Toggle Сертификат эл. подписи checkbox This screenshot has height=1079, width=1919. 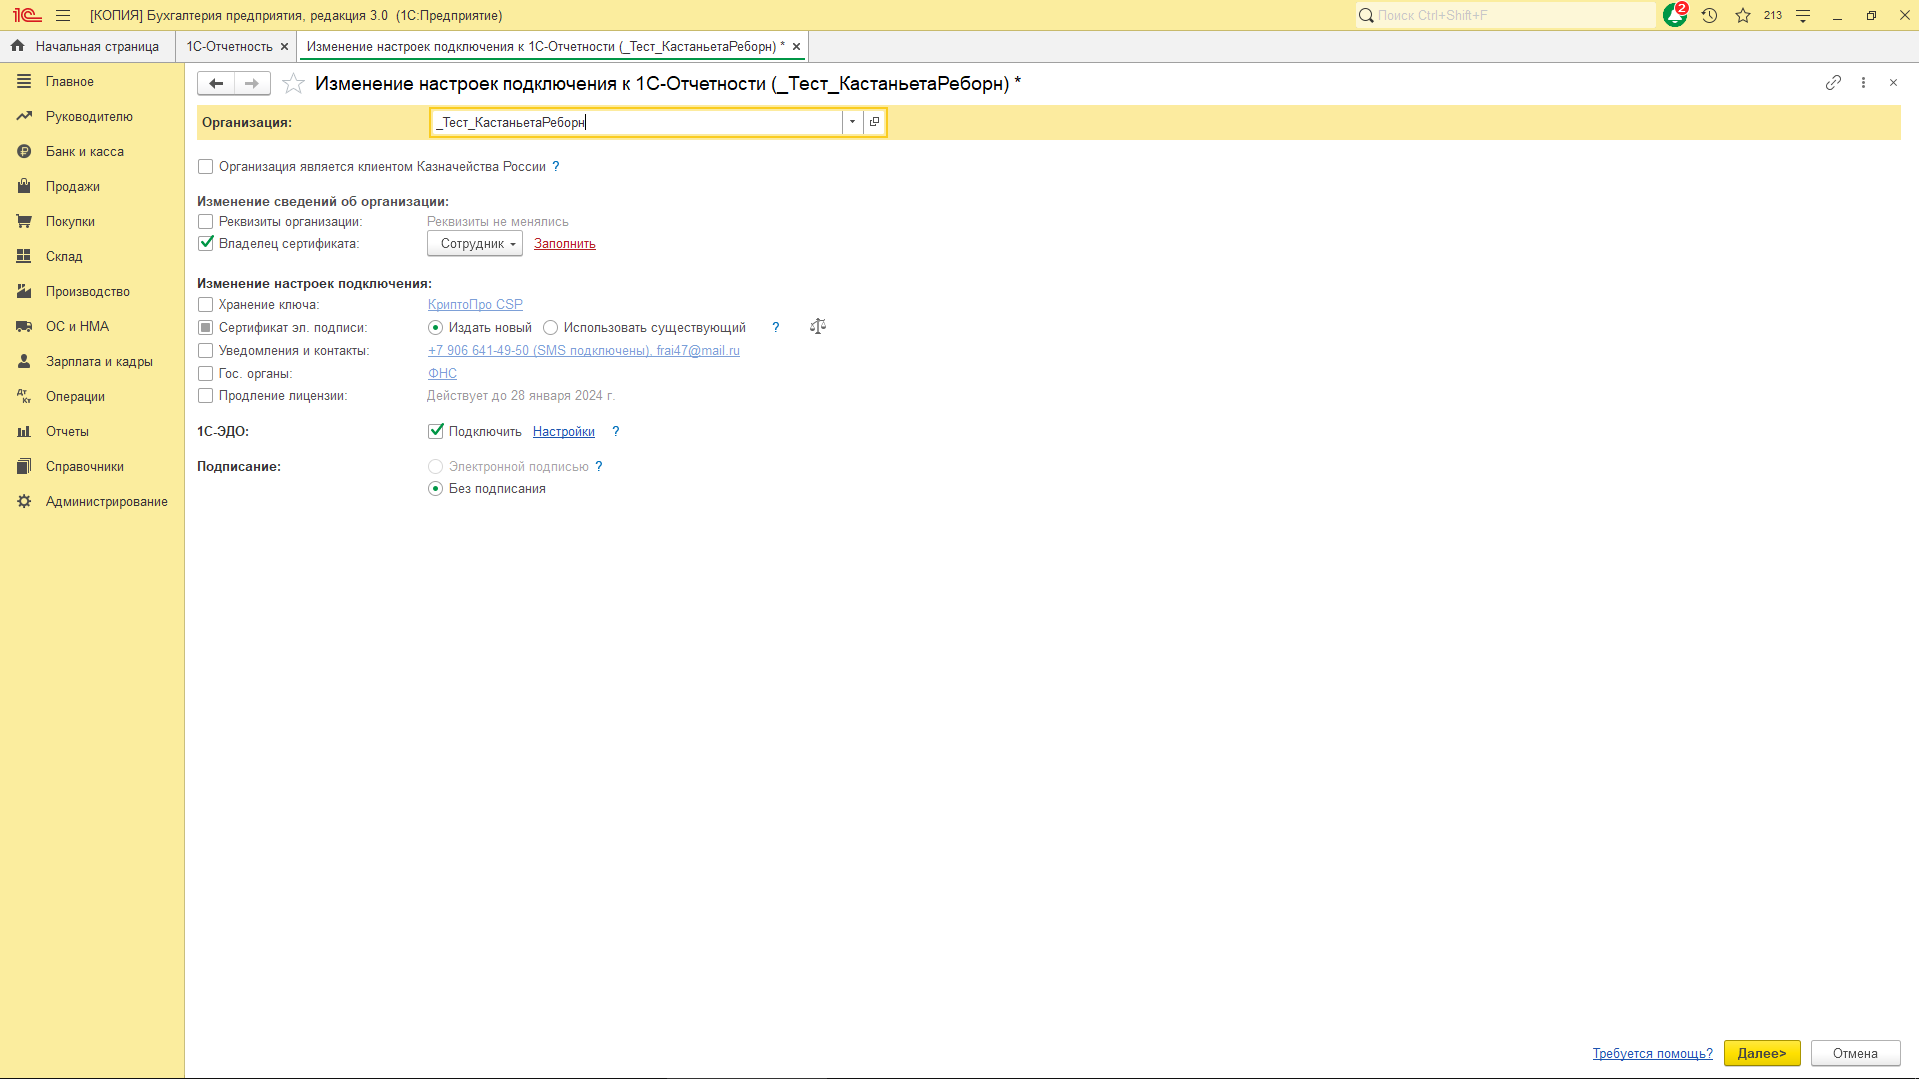(x=205, y=327)
